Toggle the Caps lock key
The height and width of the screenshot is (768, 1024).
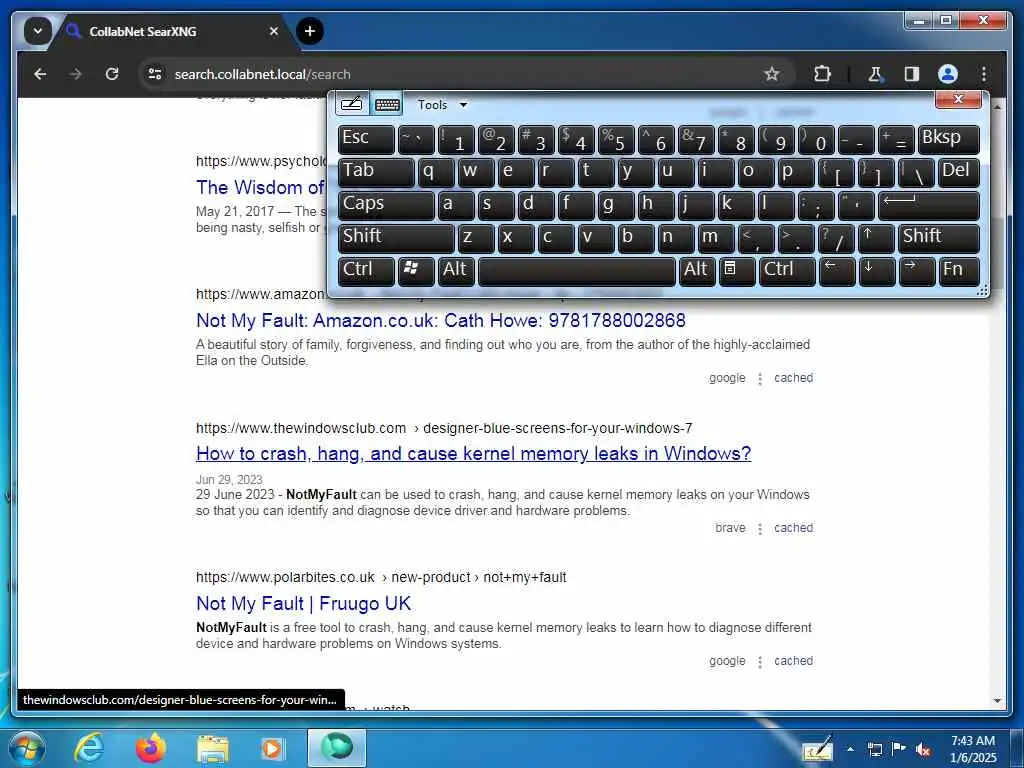click(x=386, y=205)
